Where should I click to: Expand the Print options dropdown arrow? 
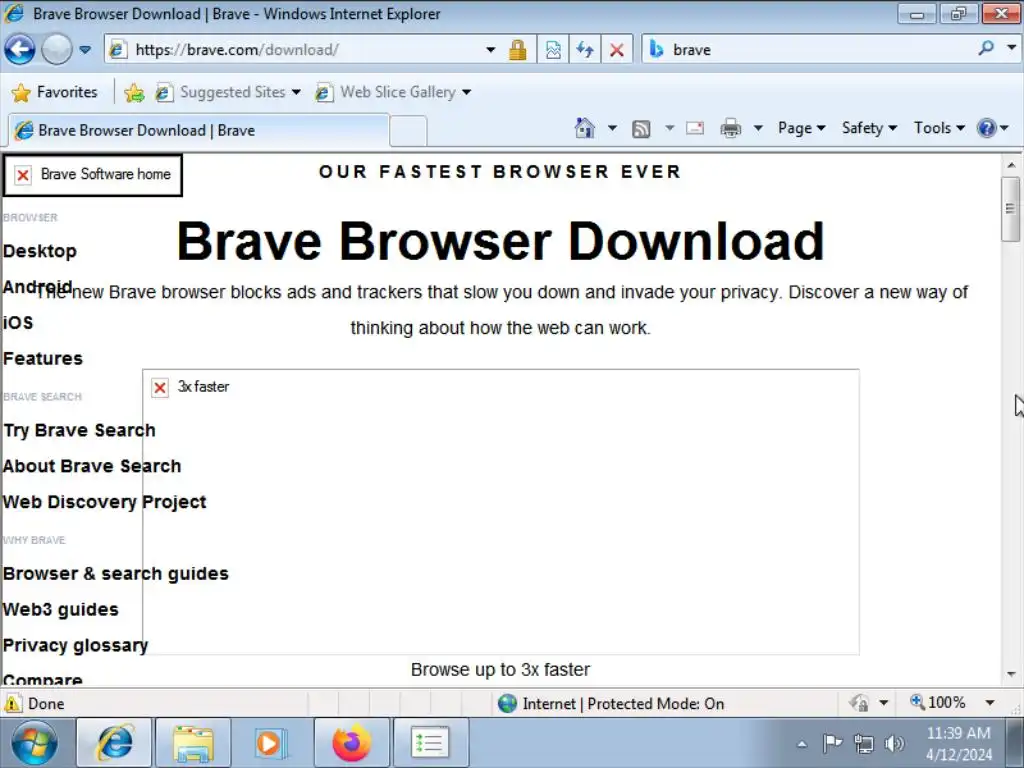[758, 128]
